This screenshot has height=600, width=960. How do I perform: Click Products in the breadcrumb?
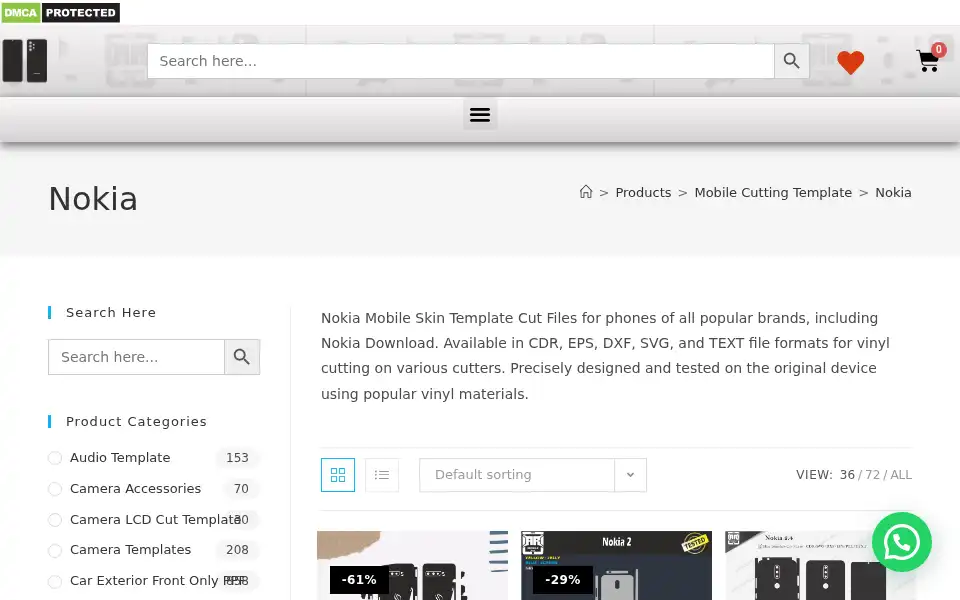point(643,192)
